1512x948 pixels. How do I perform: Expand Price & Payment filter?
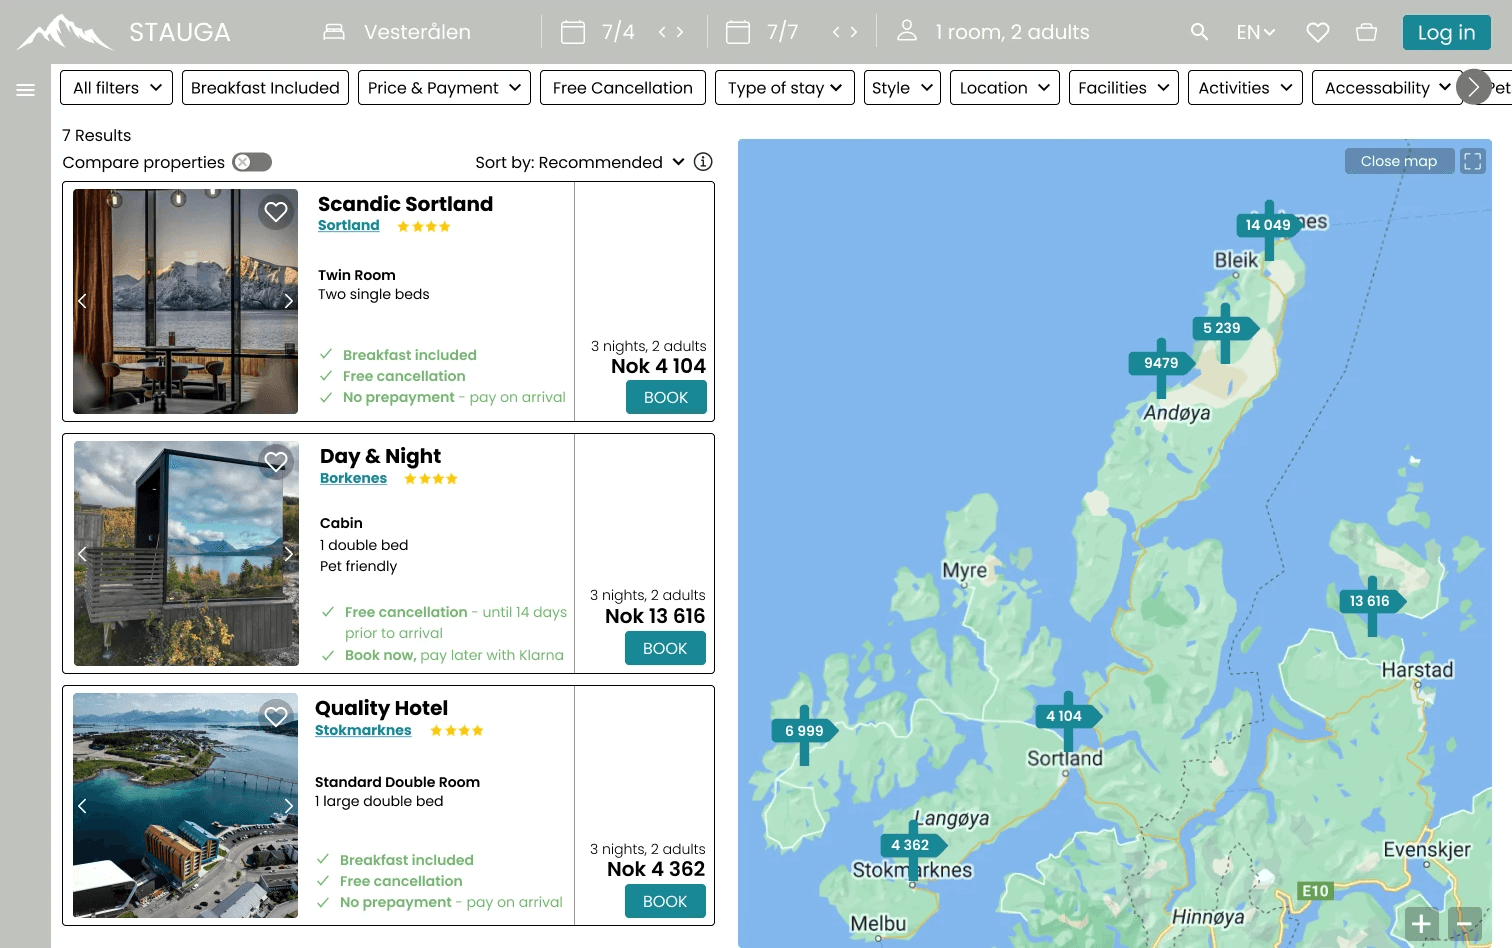(444, 88)
